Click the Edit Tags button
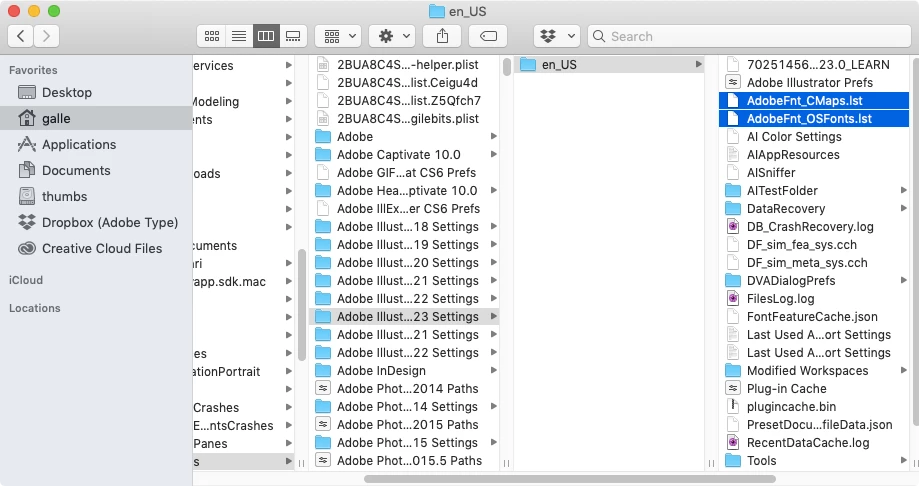Image resolution: width=919 pixels, height=486 pixels. point(488,36)
